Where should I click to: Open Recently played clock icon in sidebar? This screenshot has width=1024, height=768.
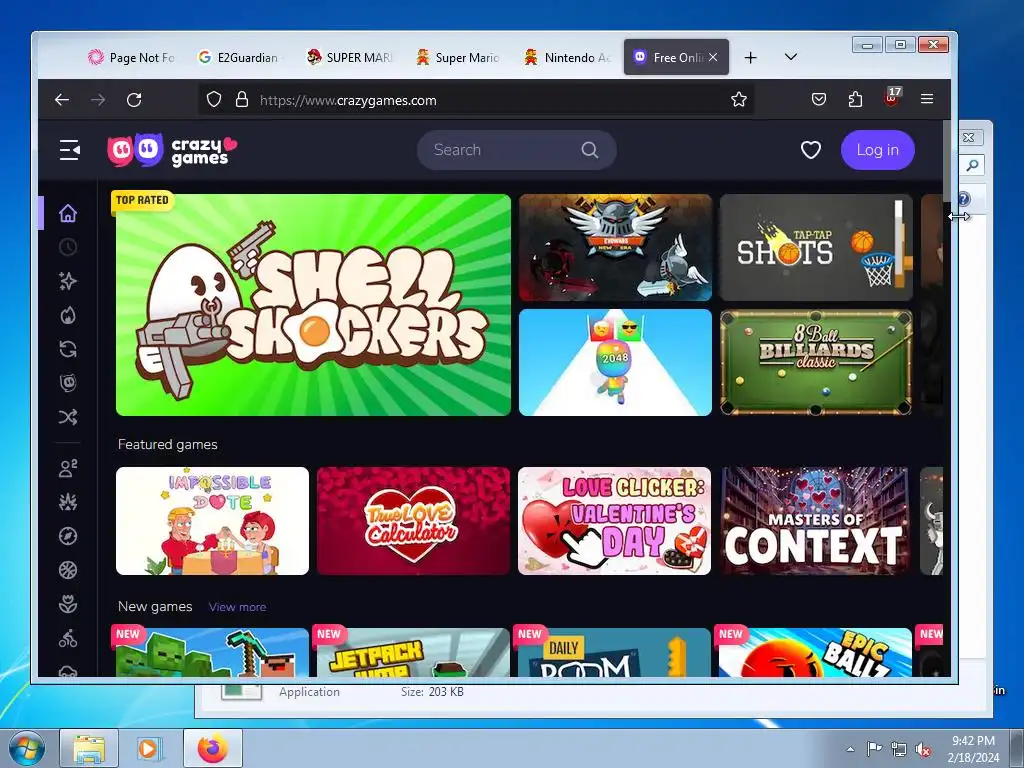click(68, 248)
